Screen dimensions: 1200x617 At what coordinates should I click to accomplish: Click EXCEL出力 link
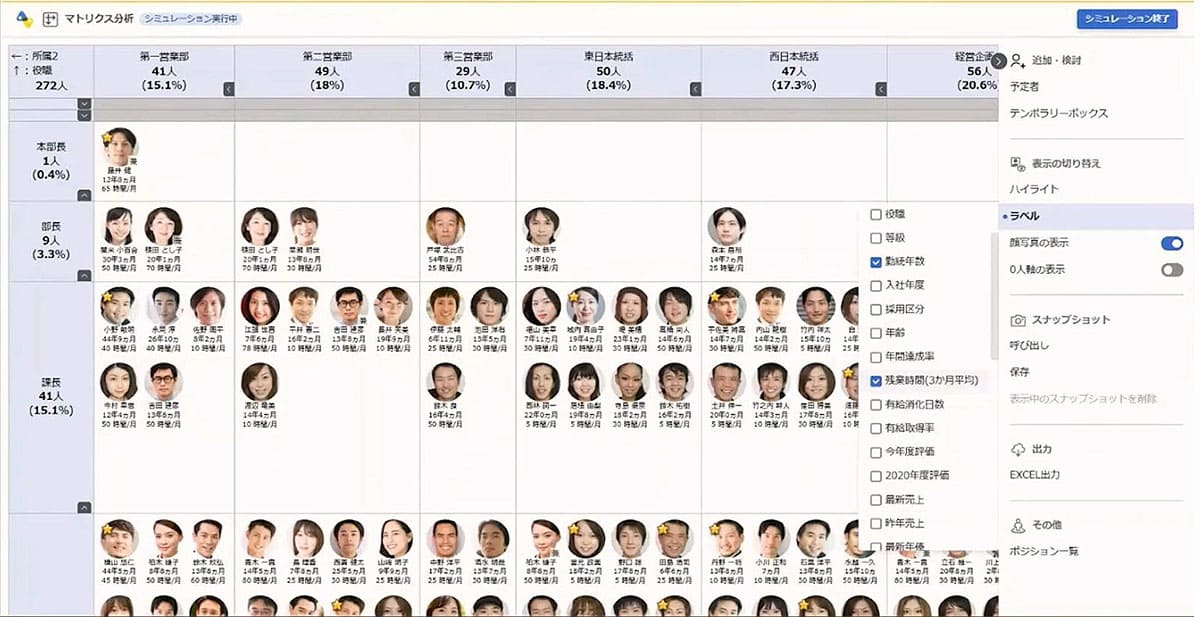pyautogui.click(x=1035, y=475)
